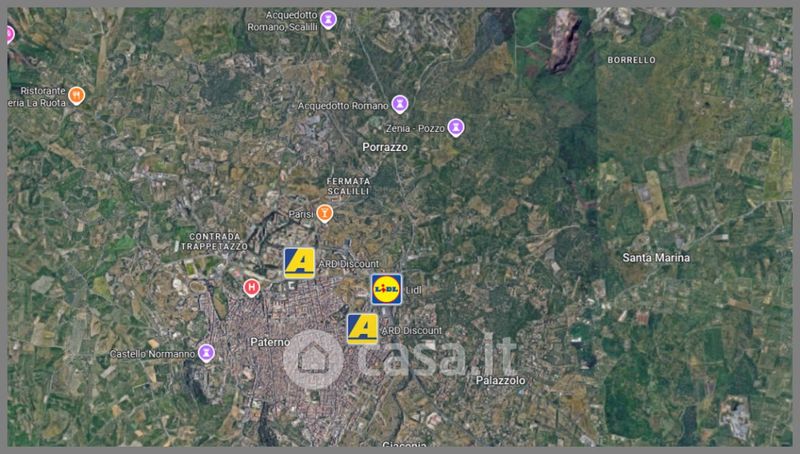Click the Acquedotto Romano purple landmark pin
The height and width of the screenshot is (454, 800).
[400, 104]
